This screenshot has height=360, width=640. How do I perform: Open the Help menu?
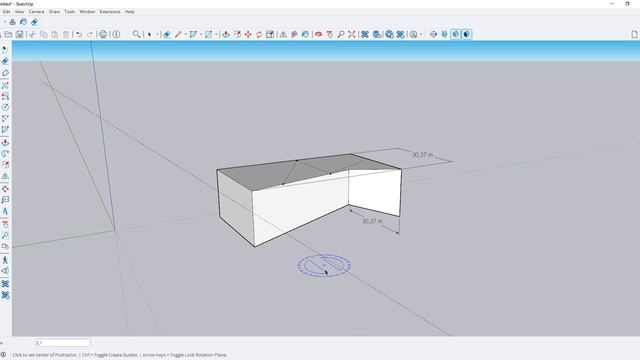[129, 12]
